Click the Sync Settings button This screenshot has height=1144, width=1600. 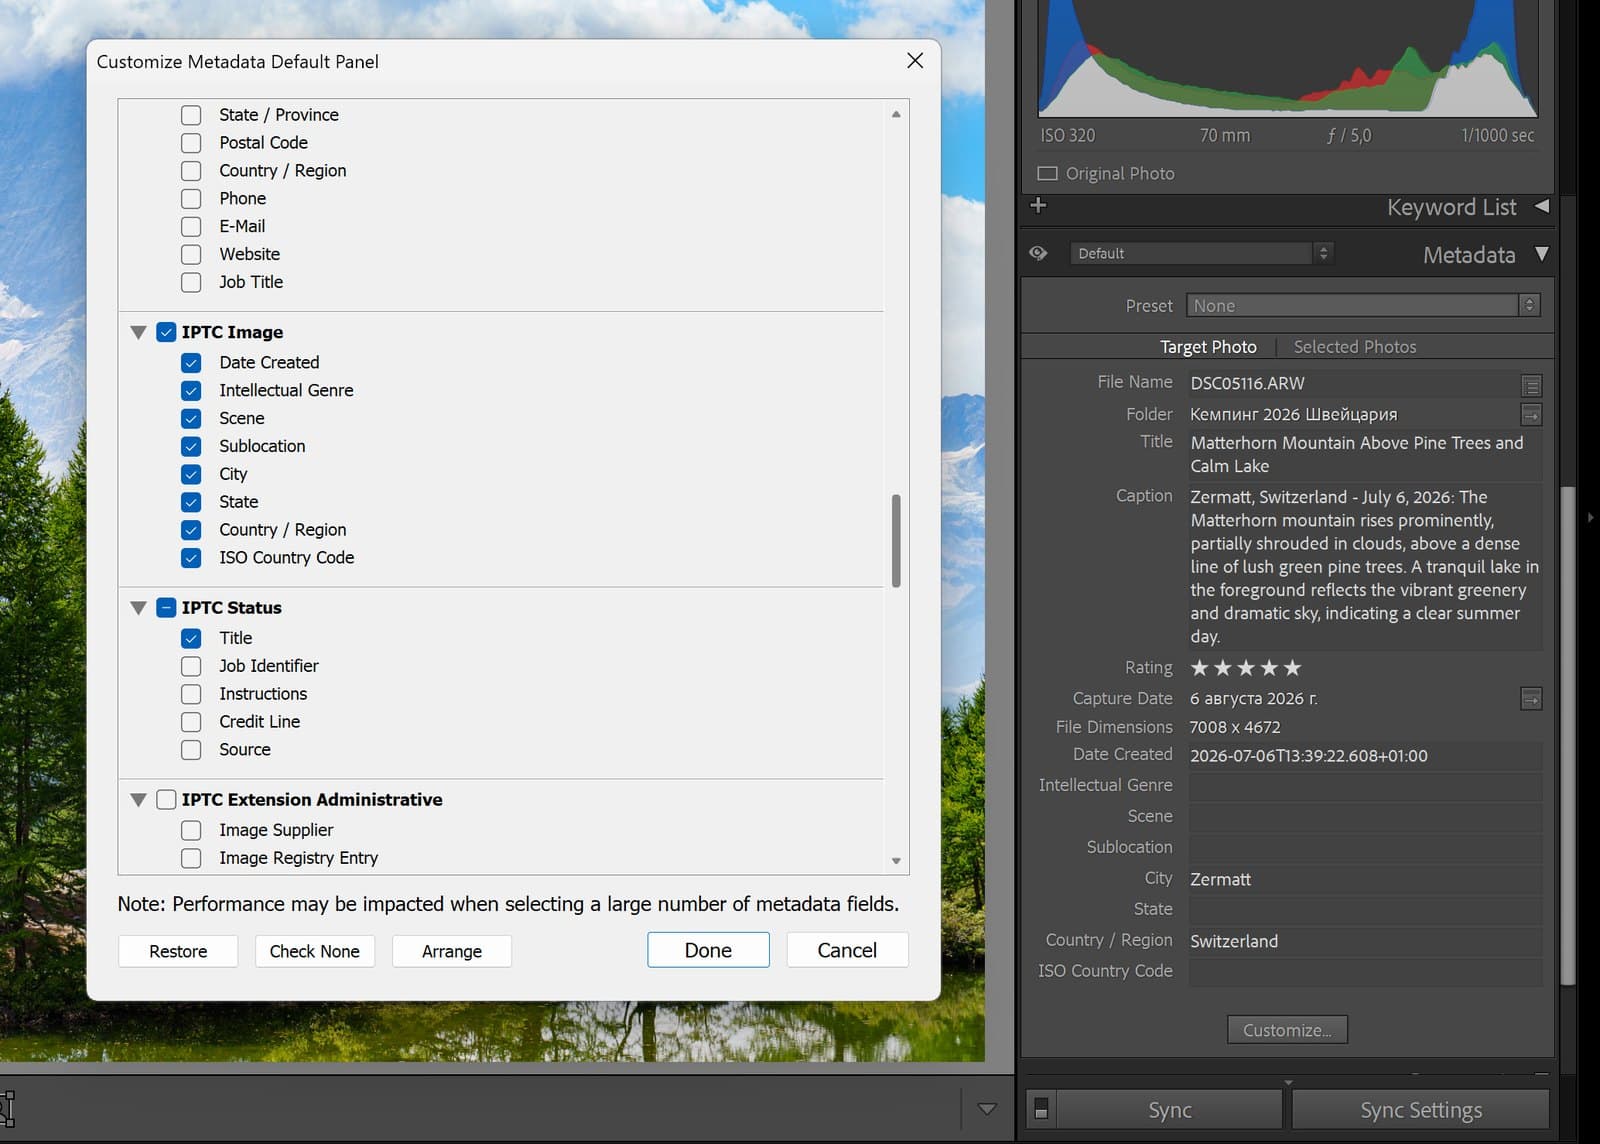tap(1421, 1110)
